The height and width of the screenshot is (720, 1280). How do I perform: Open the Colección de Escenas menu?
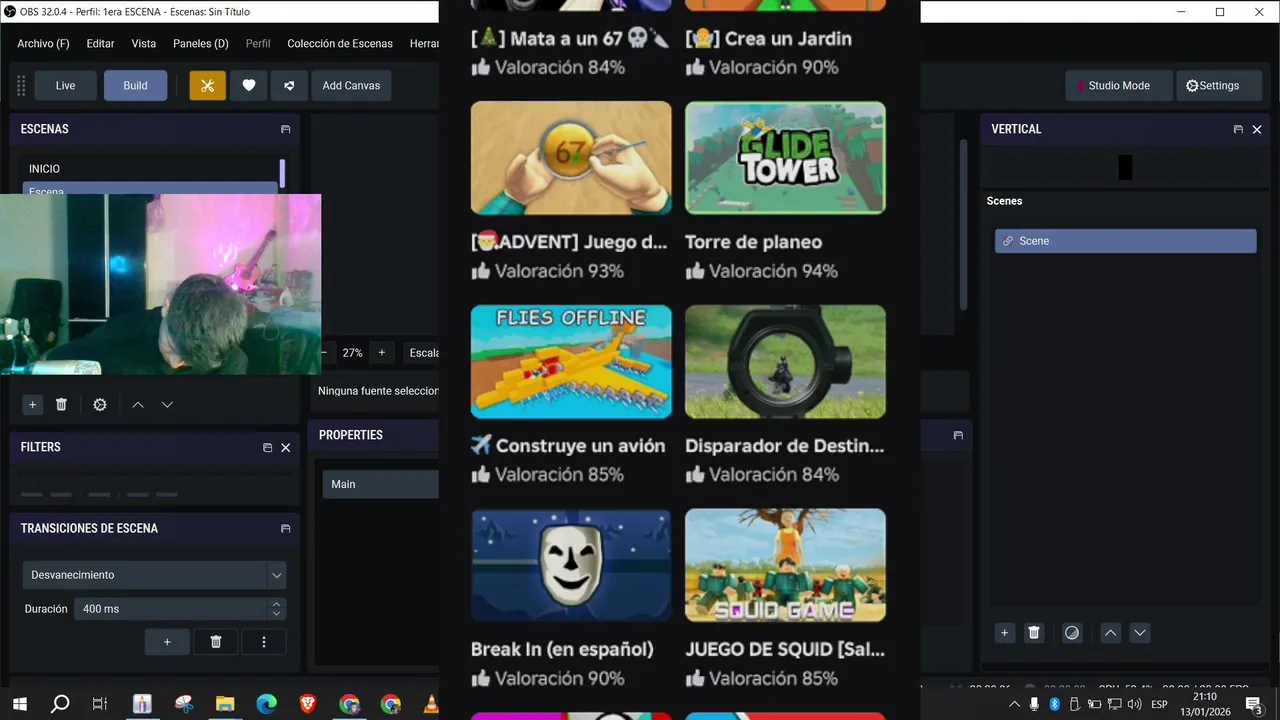[x=340, y=44]
